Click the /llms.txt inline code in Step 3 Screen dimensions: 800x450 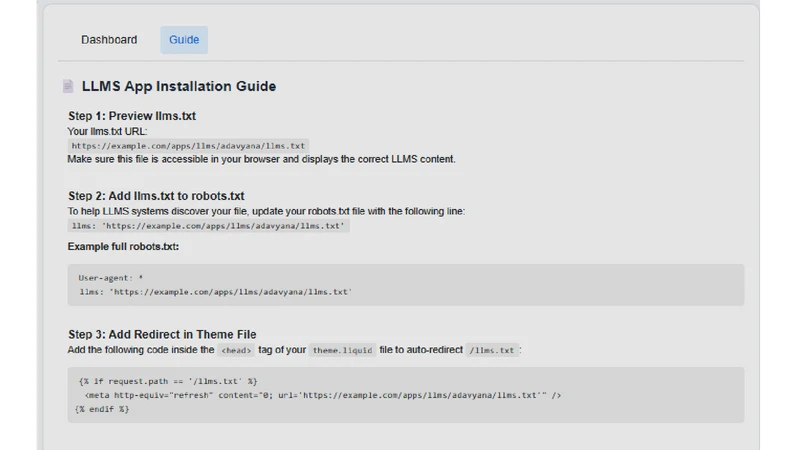coord(492,350)
